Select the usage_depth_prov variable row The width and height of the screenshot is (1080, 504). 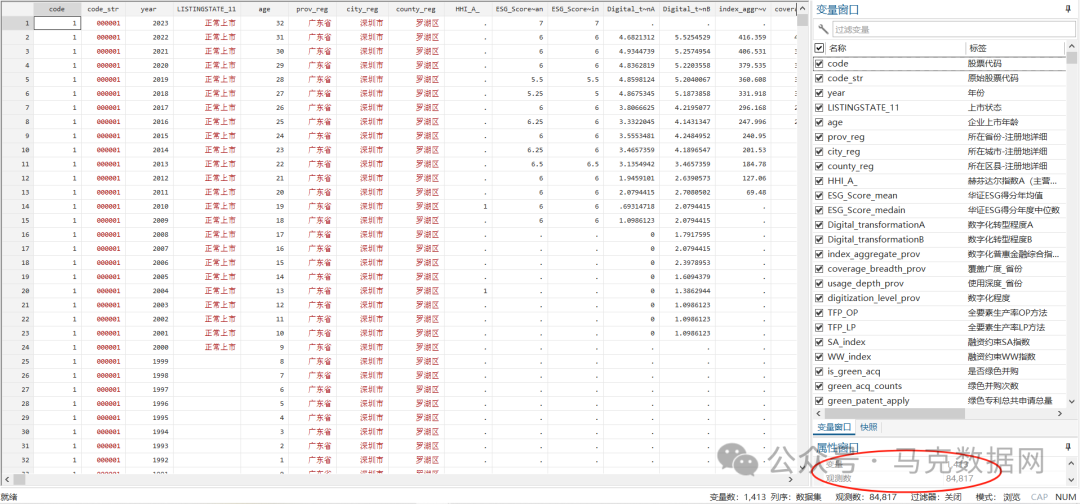pyautogui.click(x=939, y=284)
